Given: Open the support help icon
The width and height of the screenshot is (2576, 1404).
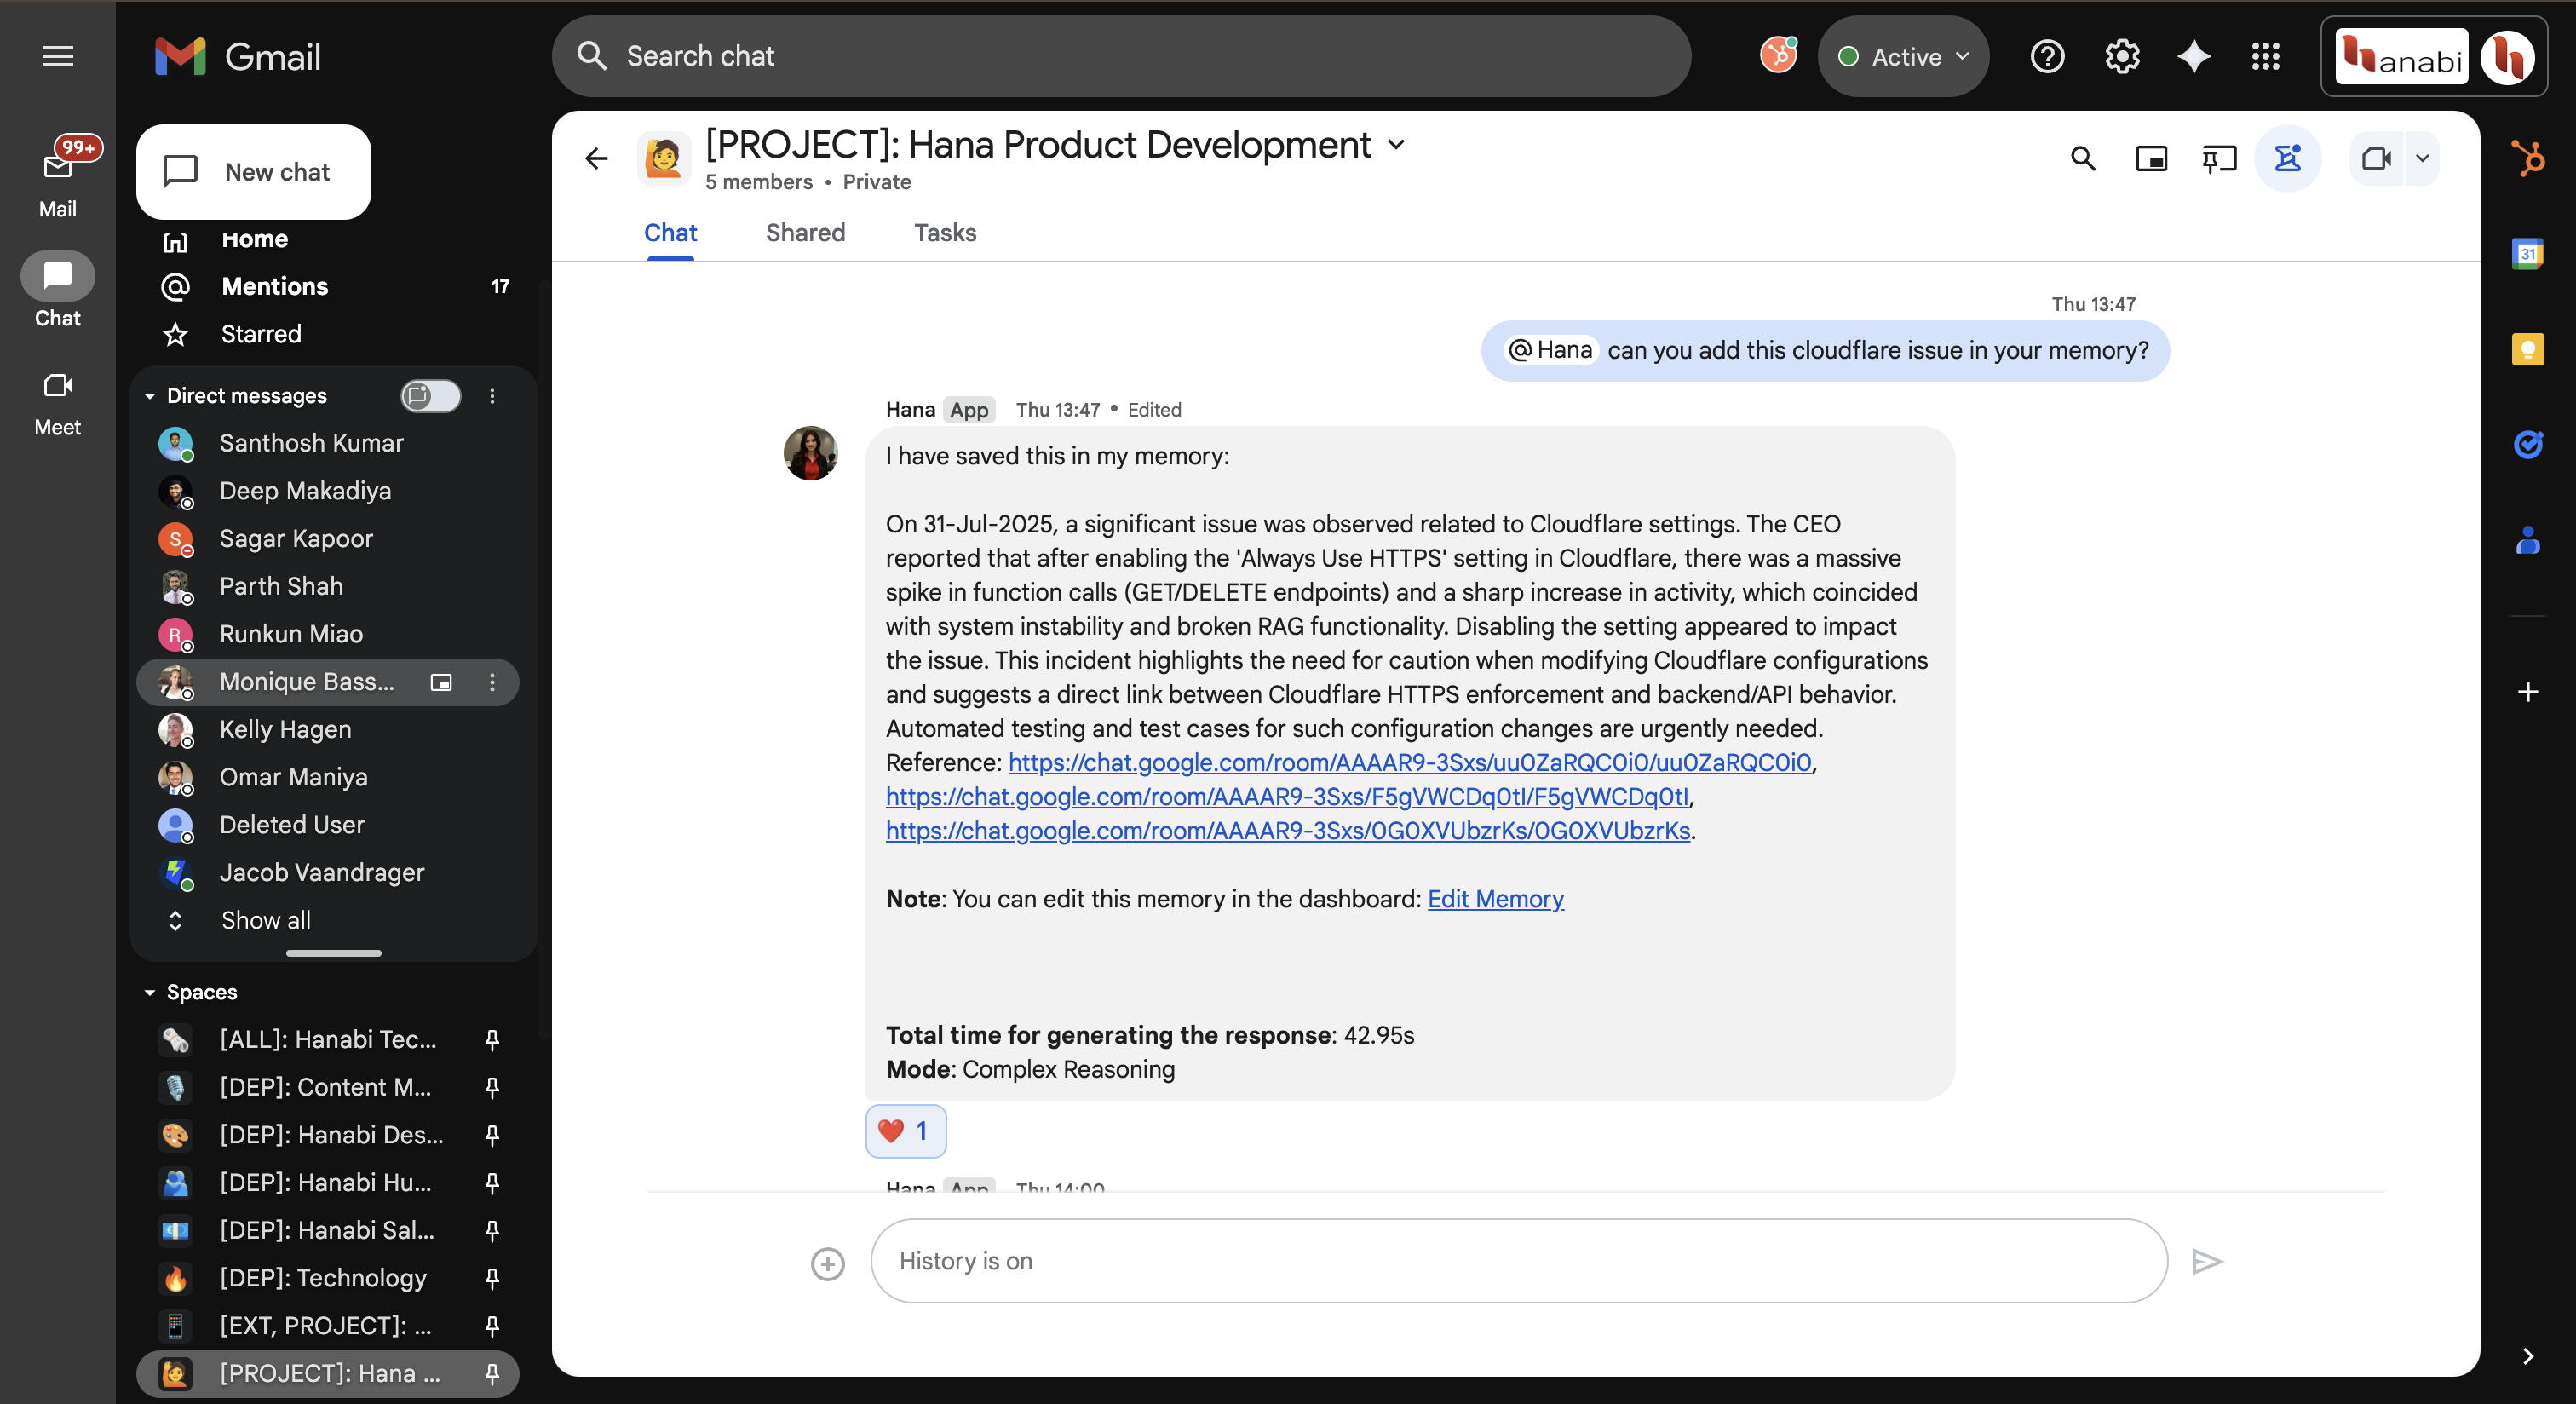Looking at the screenshot, I should click(2047, 56).
